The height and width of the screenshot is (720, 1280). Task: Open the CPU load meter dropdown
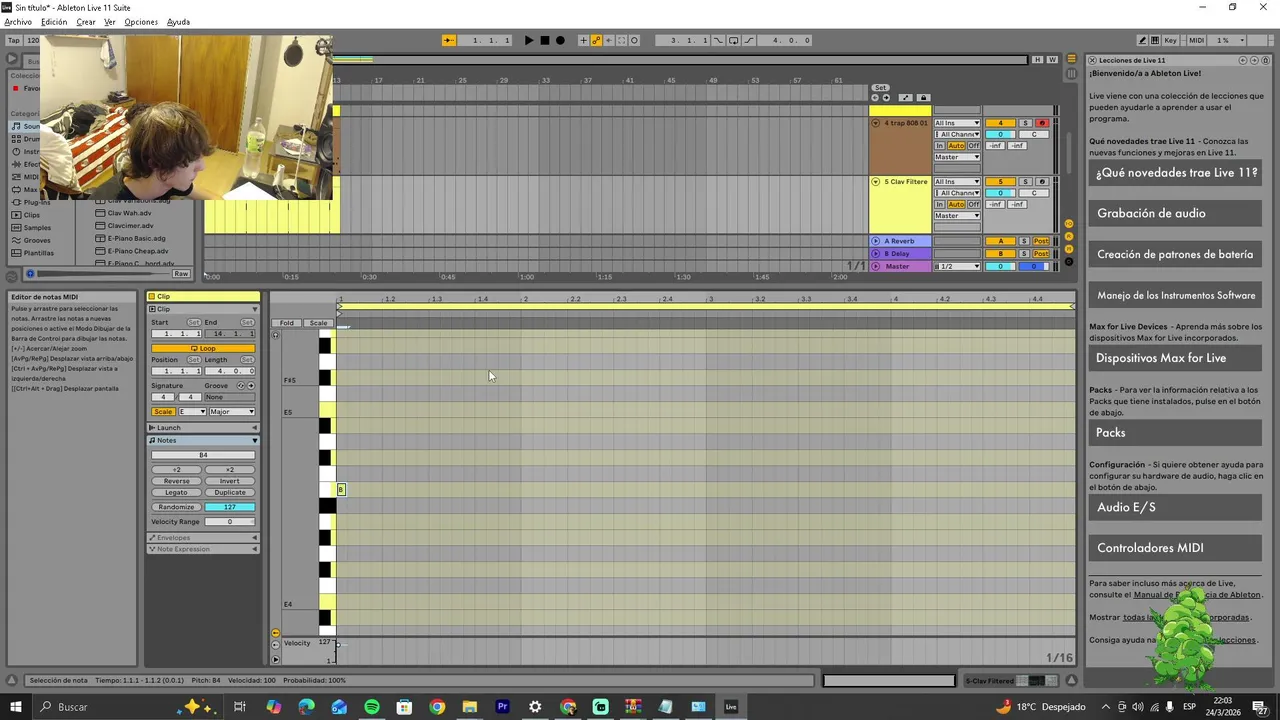(1227, 40)
